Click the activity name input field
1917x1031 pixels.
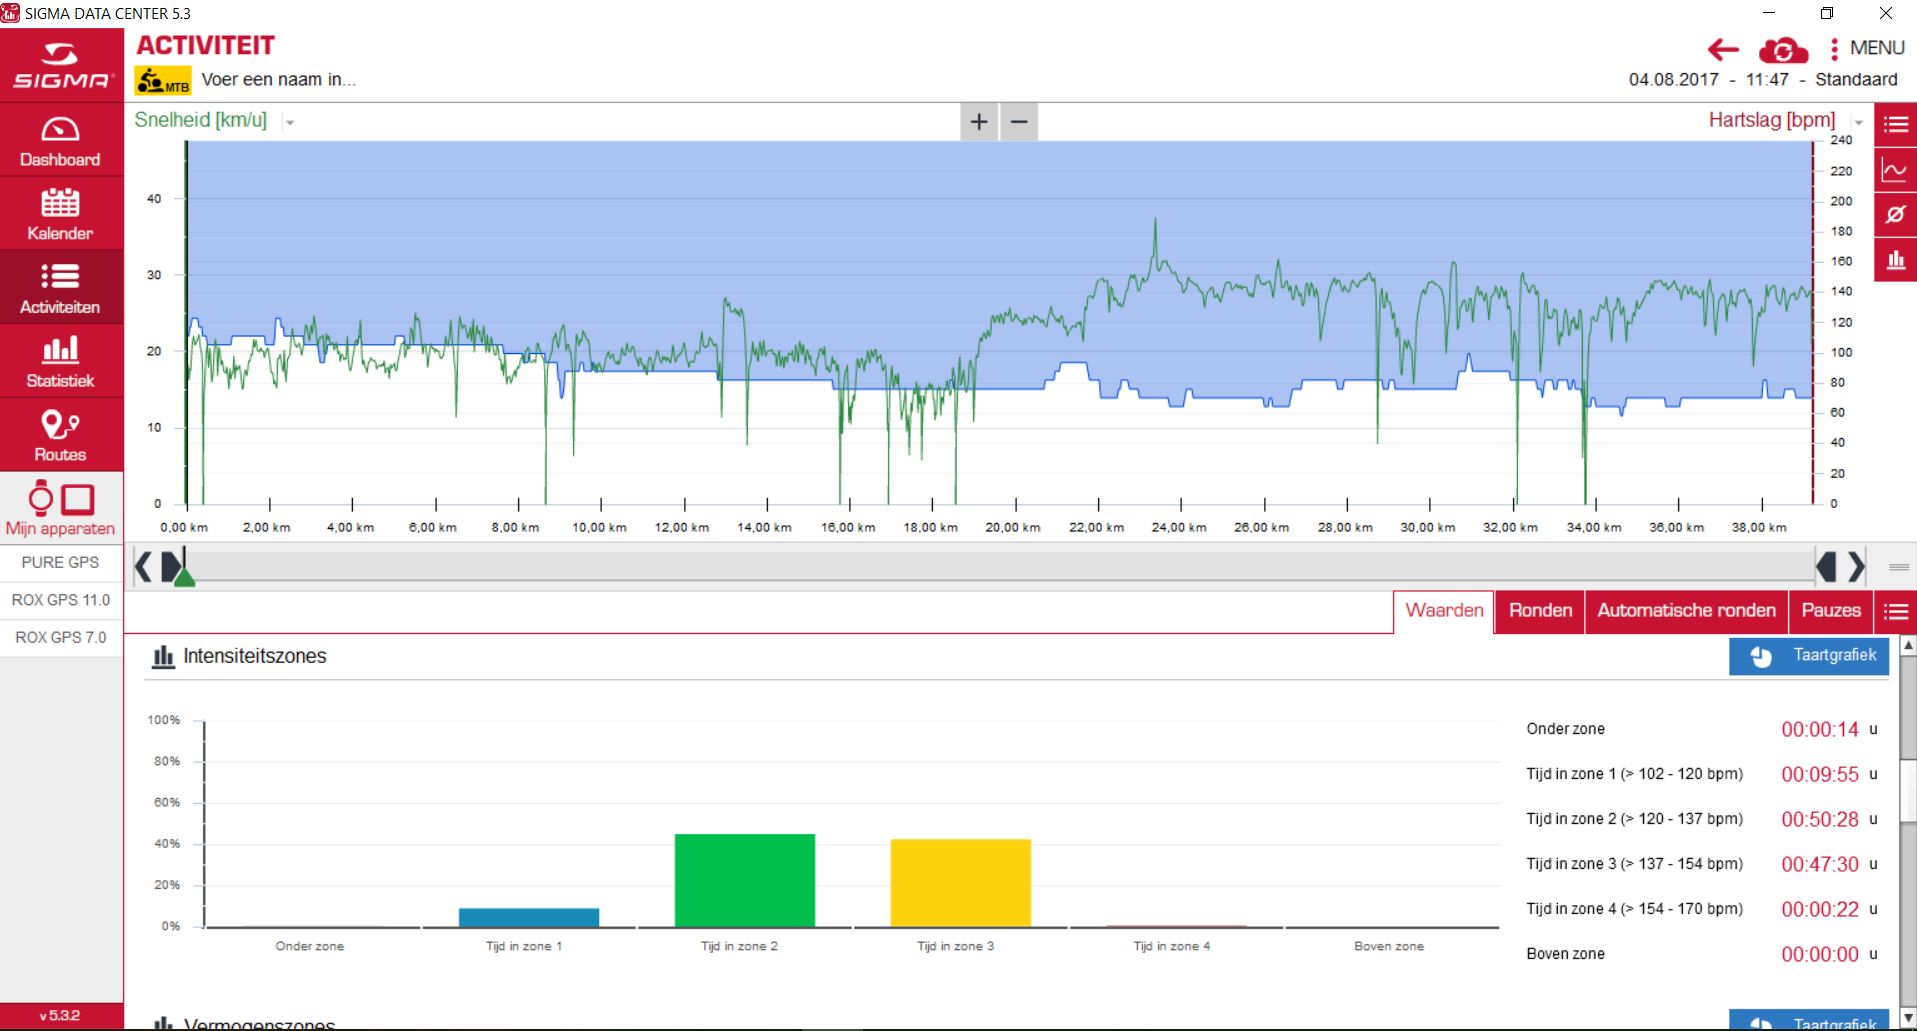(279, 80)
